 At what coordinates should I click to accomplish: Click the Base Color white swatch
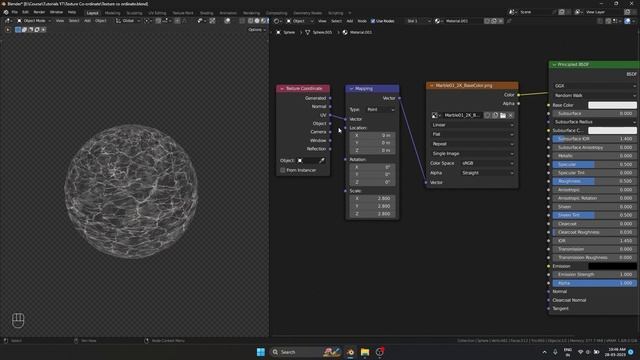(x=612, y=105)
